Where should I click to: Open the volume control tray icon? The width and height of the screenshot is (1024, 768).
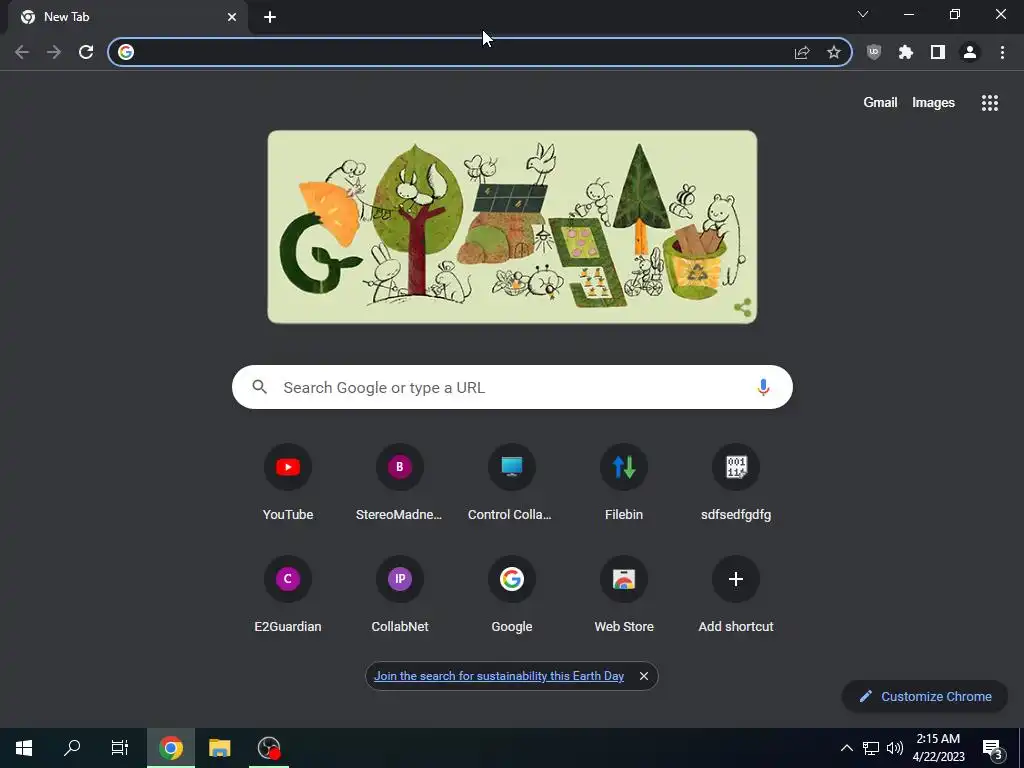pos(895,748)
